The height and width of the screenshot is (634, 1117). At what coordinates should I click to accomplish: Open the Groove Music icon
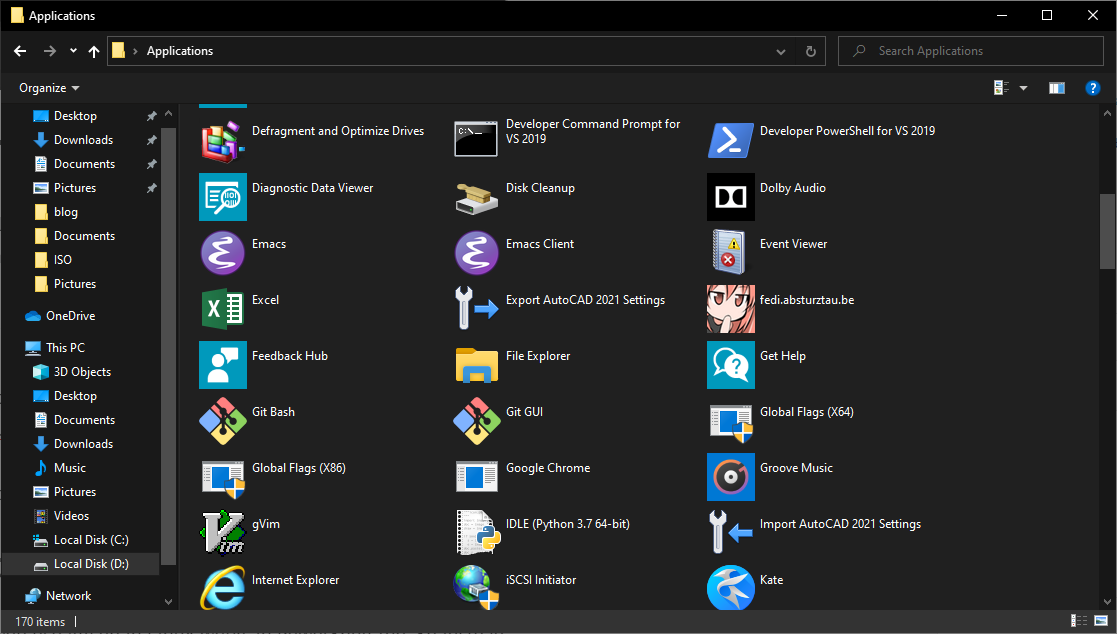coord(731,477)
